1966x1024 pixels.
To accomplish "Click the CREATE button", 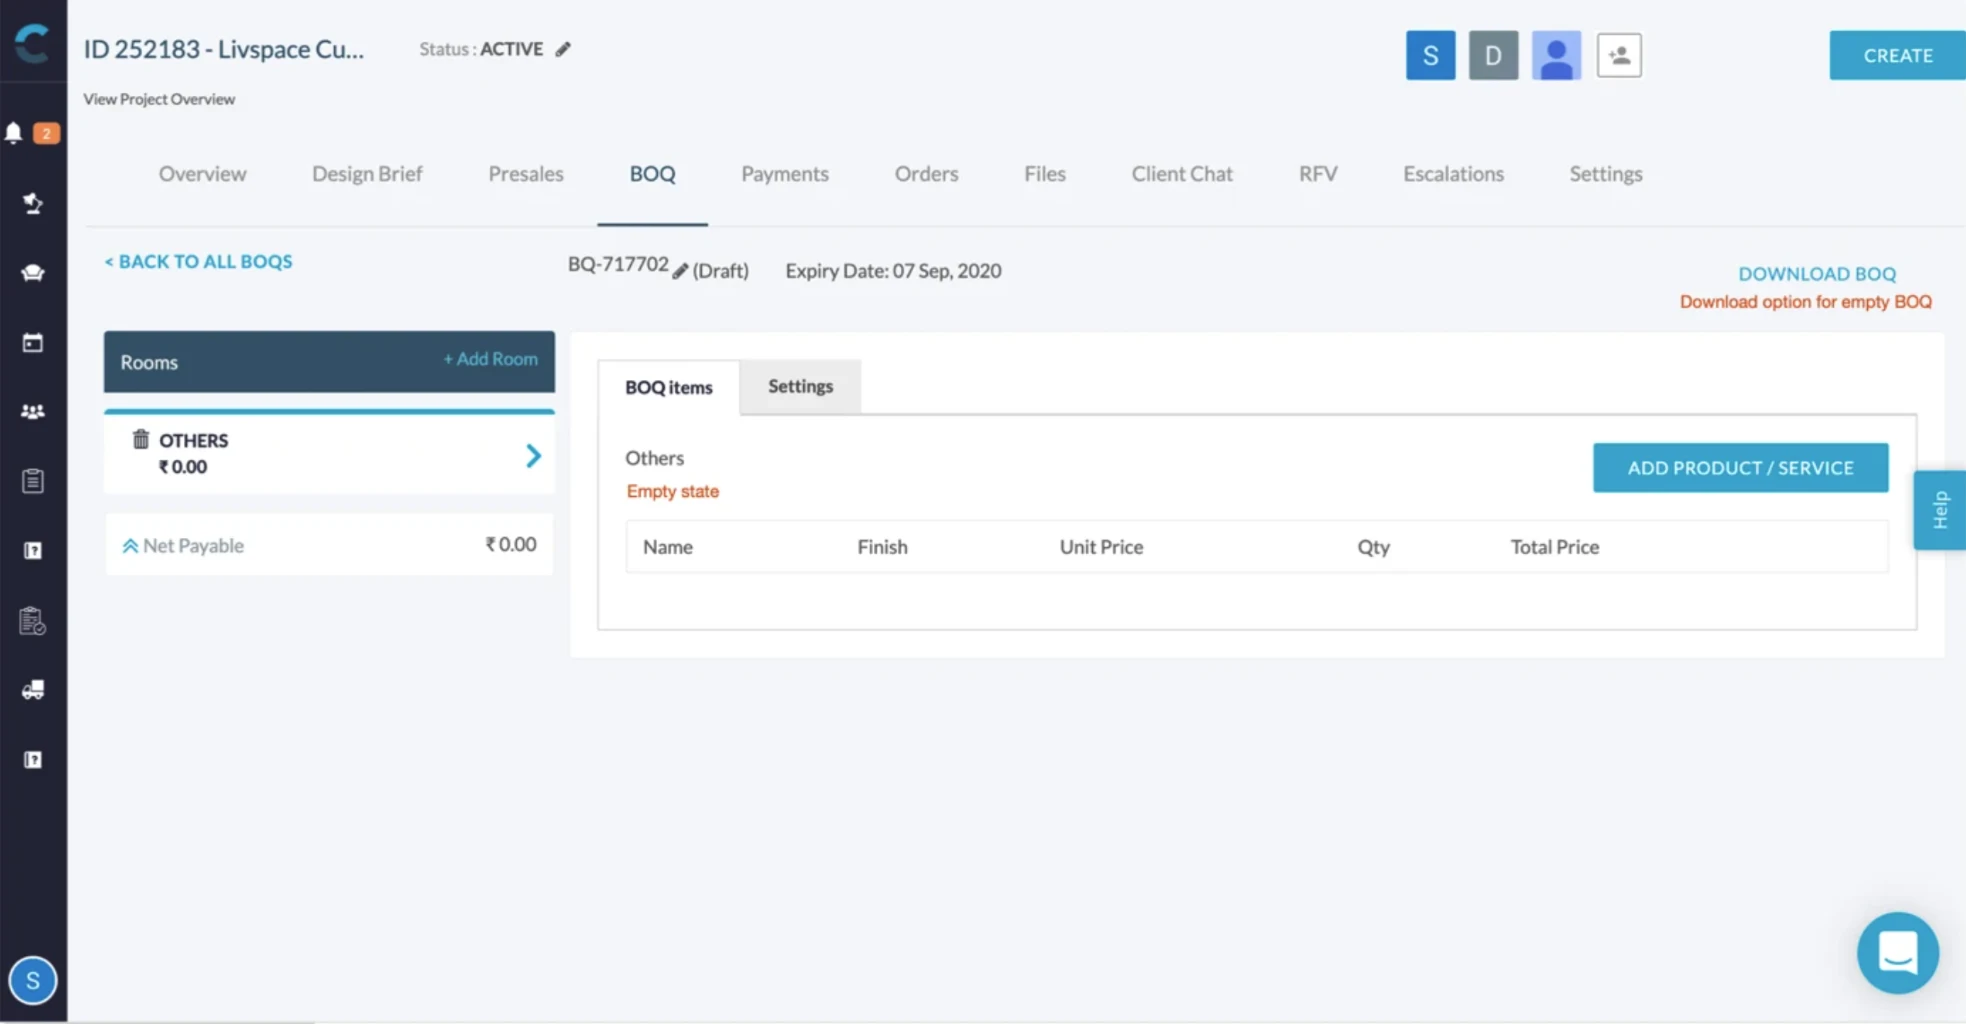I will tap(1897, 55).
